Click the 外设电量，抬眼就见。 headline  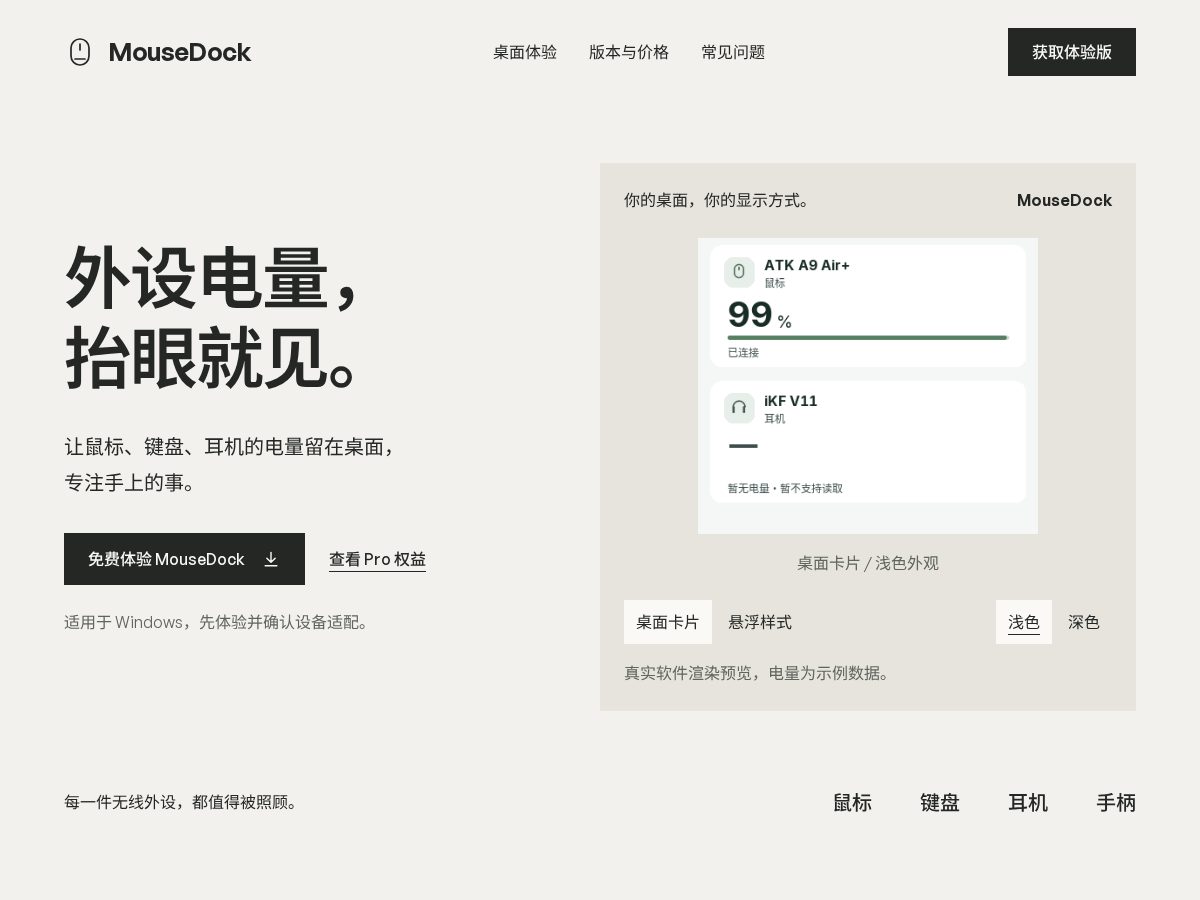[x=214, y=317]
